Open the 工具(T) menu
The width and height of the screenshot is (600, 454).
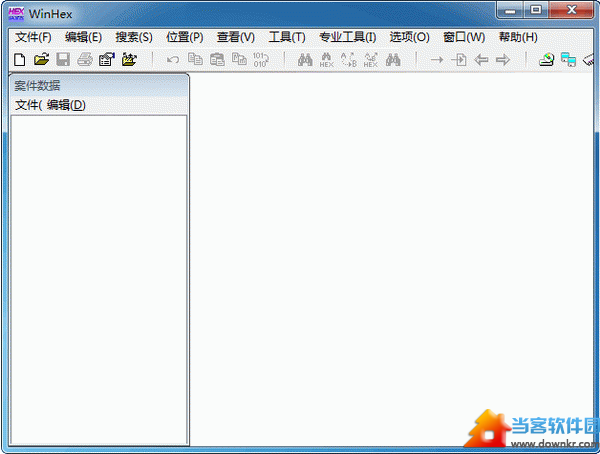coord(287,37)
